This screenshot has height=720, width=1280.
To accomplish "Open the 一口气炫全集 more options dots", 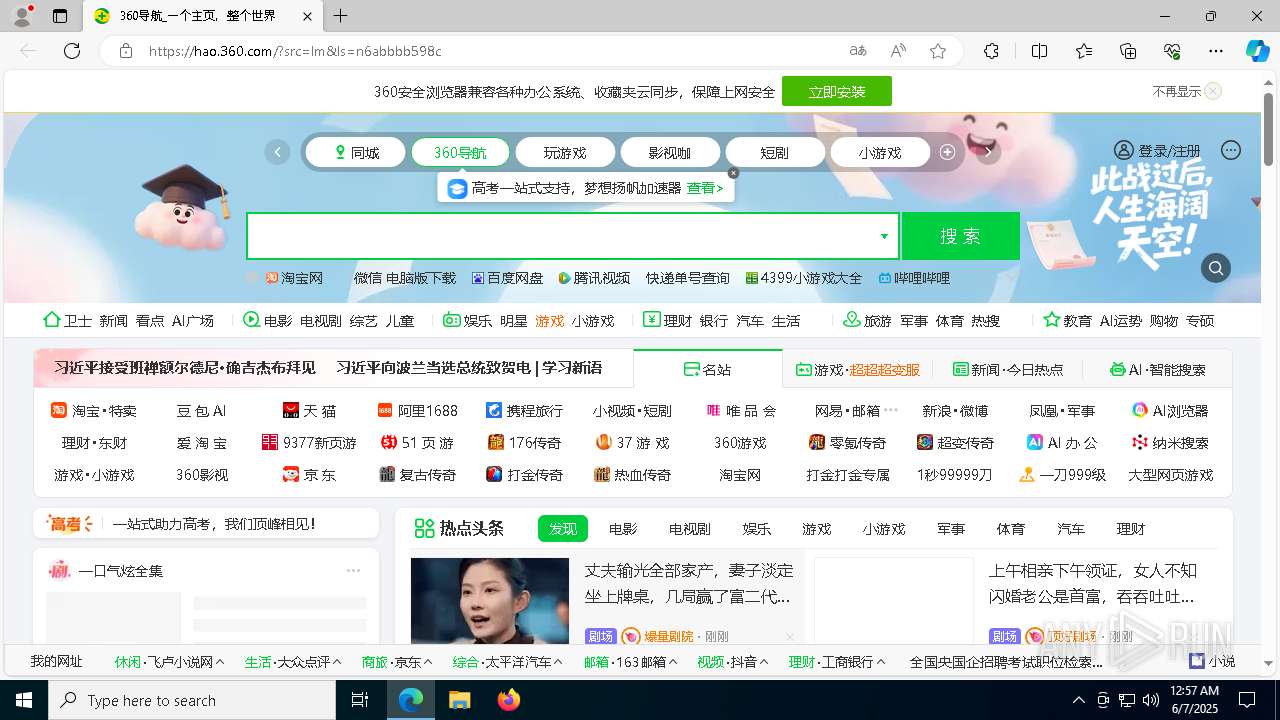I will pos(353,570).
